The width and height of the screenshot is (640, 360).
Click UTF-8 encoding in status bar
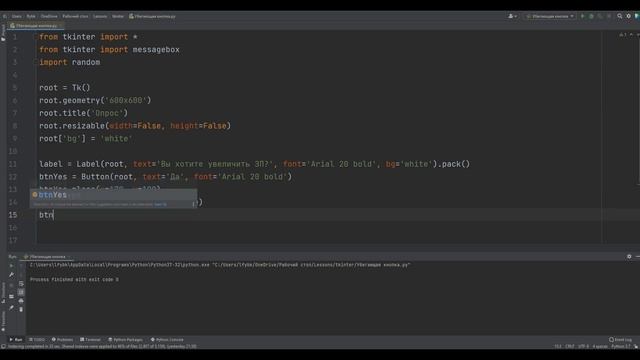[583, 347]
